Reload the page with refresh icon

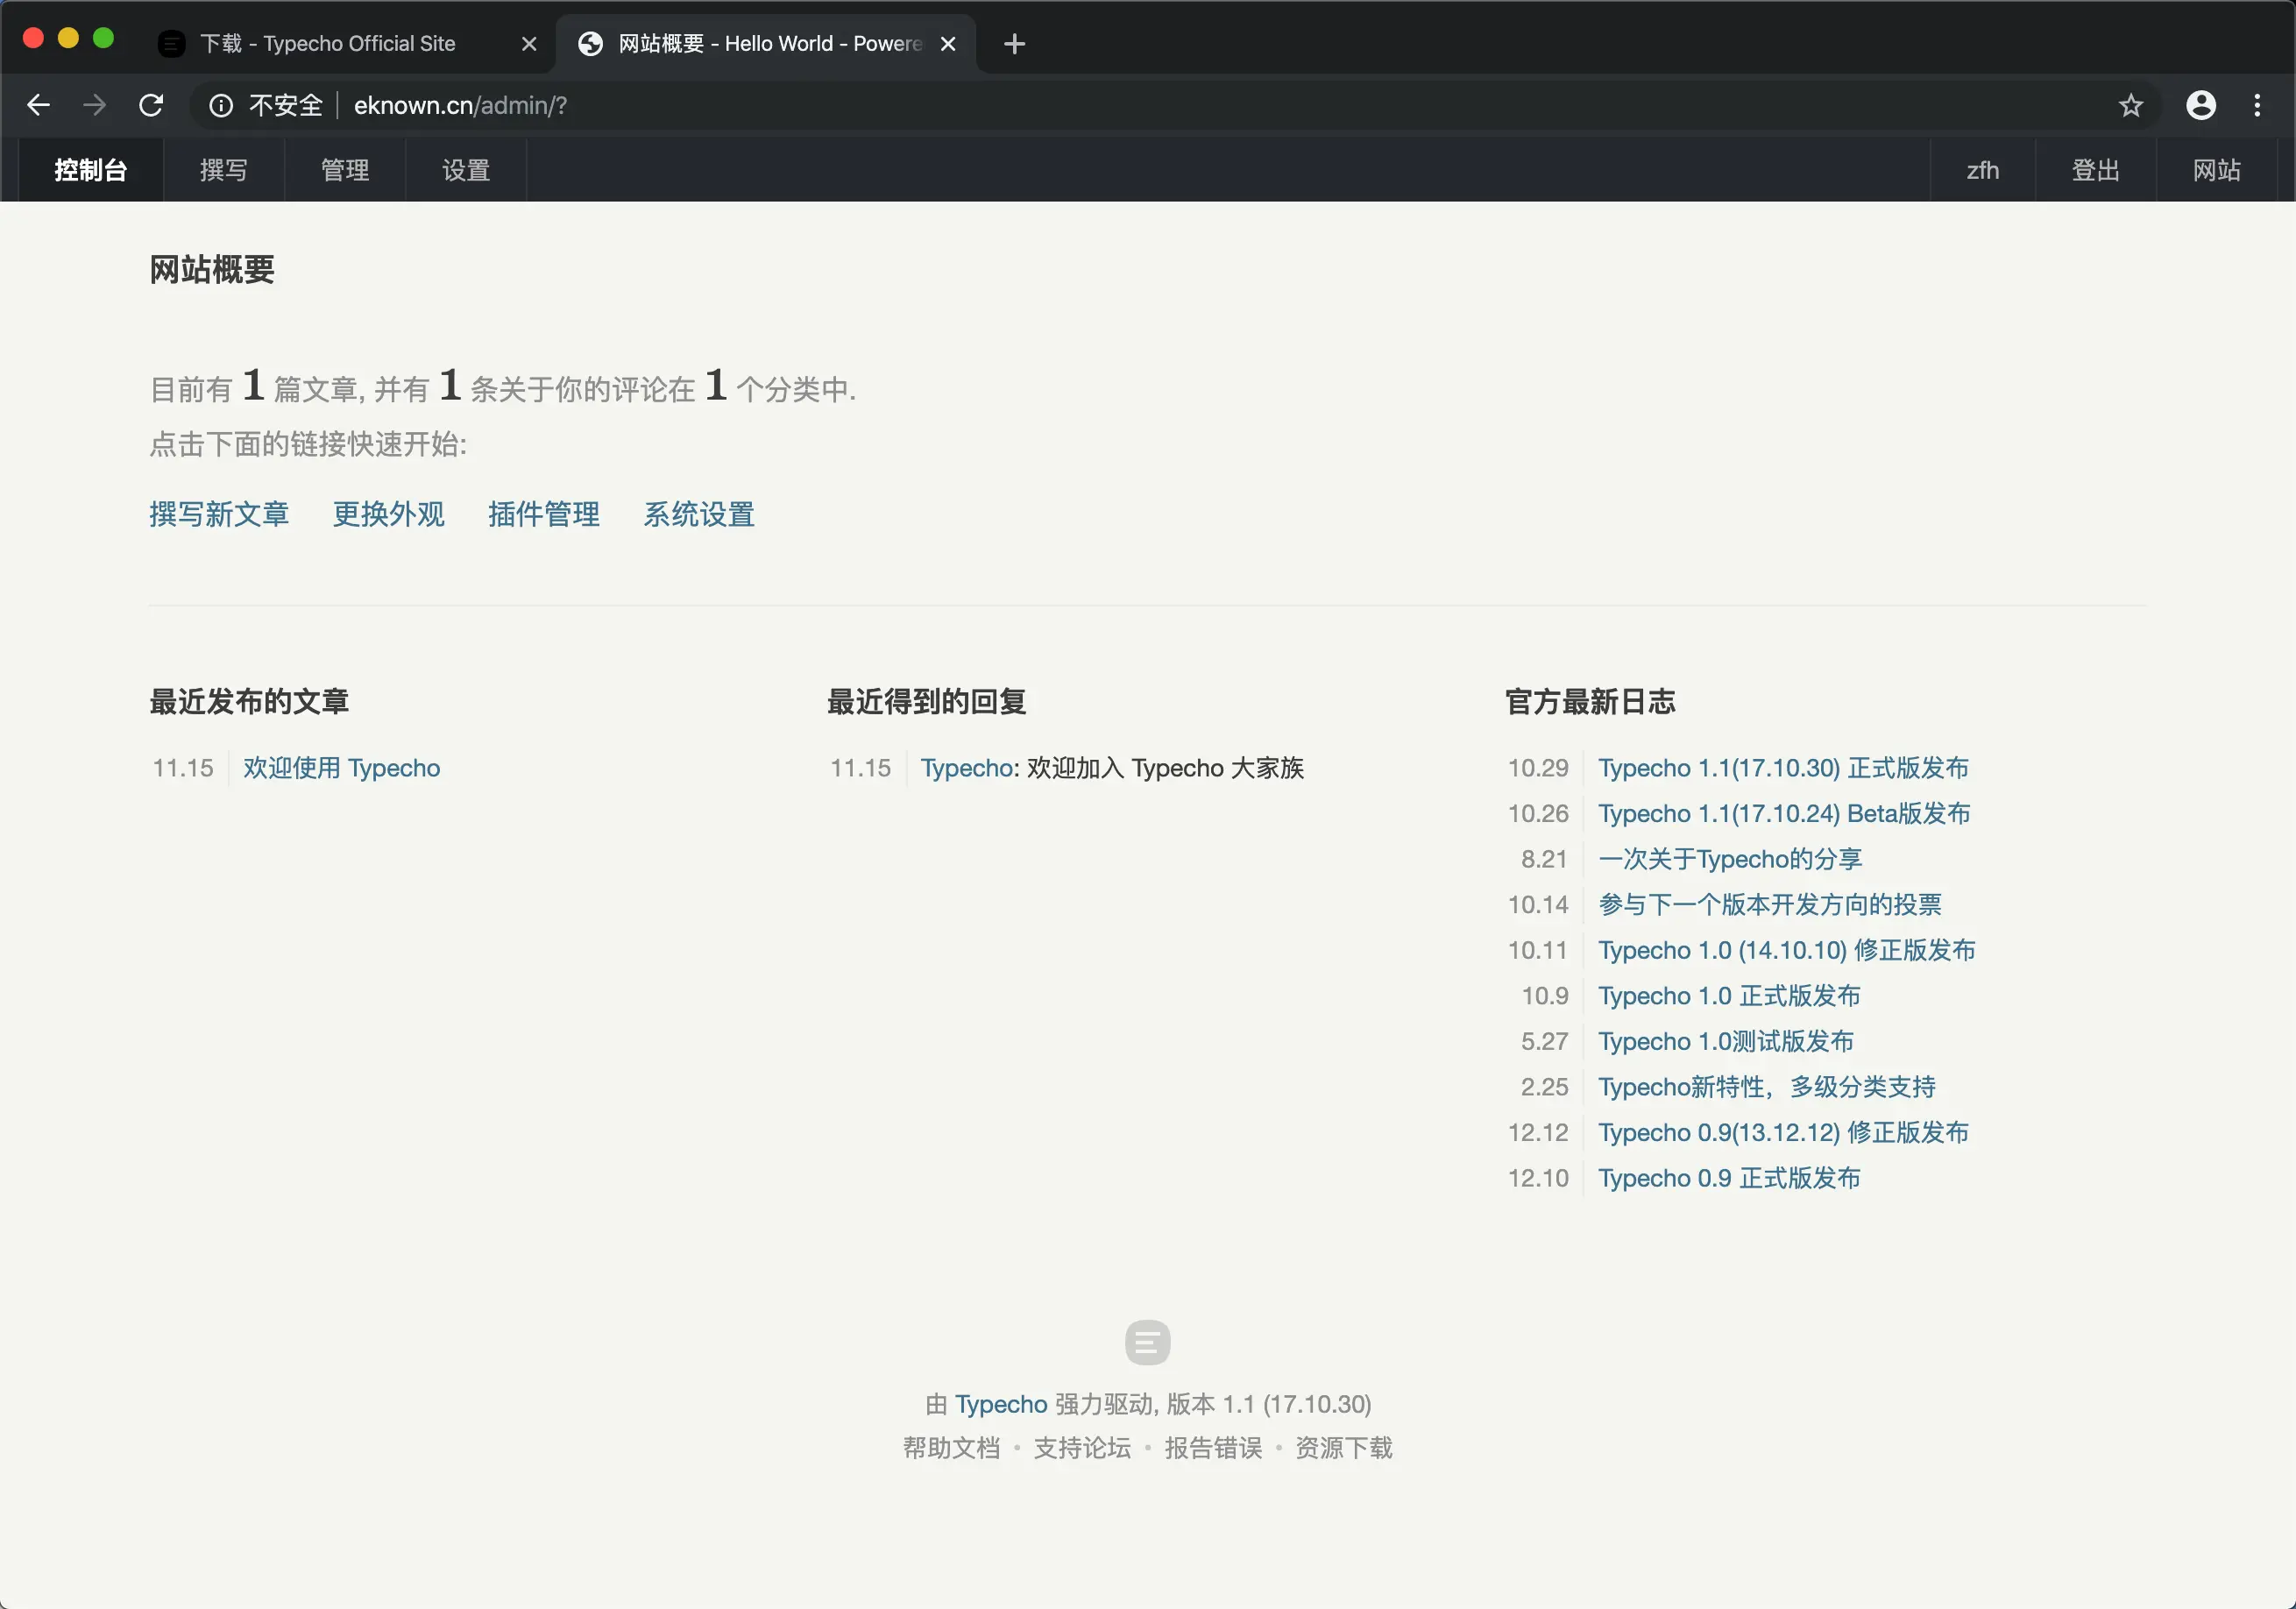[x=151, y=105]
